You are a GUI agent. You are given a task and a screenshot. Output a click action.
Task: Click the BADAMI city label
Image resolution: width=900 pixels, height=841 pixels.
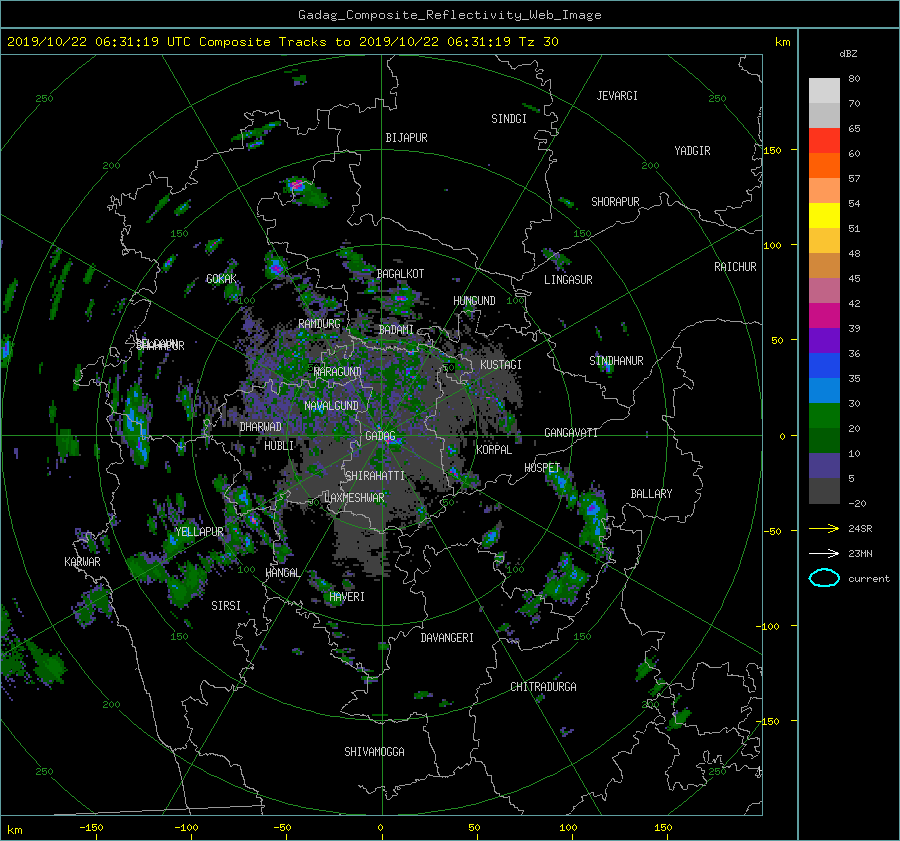point(396,330)
